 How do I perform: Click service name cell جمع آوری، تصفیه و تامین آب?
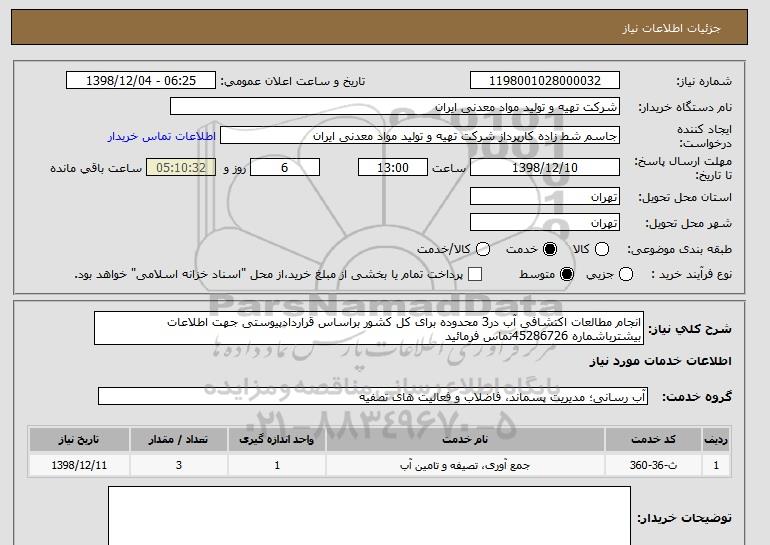[x=465, y=465]
